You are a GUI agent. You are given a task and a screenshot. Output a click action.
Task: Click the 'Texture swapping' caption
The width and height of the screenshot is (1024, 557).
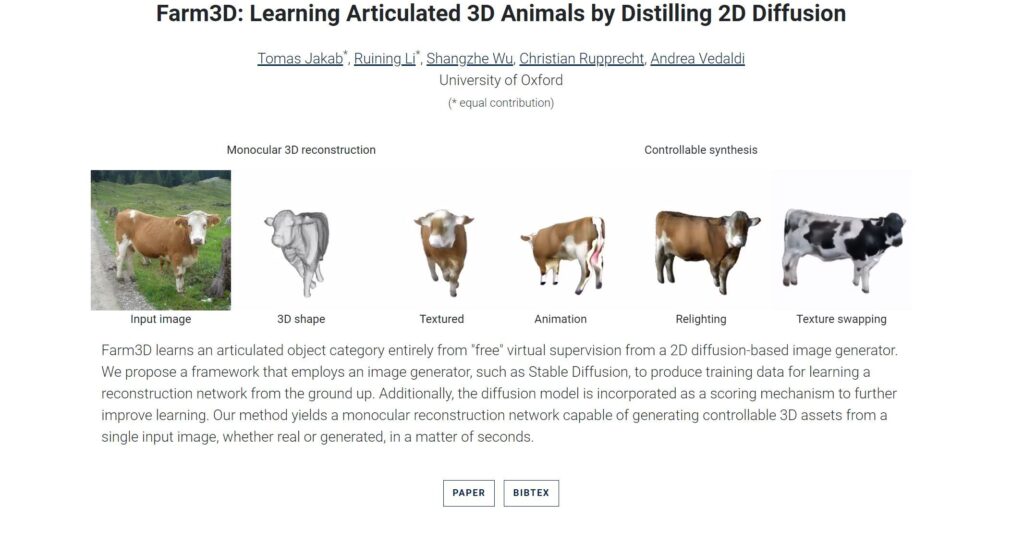pos(841,319)
